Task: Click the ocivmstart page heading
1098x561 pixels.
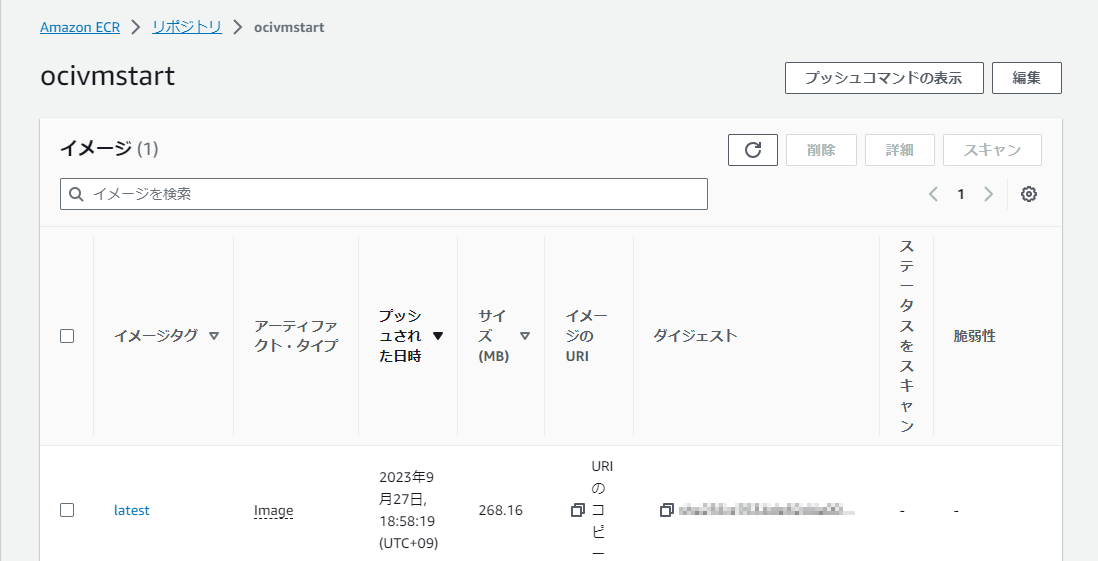Action: [108, 76]
